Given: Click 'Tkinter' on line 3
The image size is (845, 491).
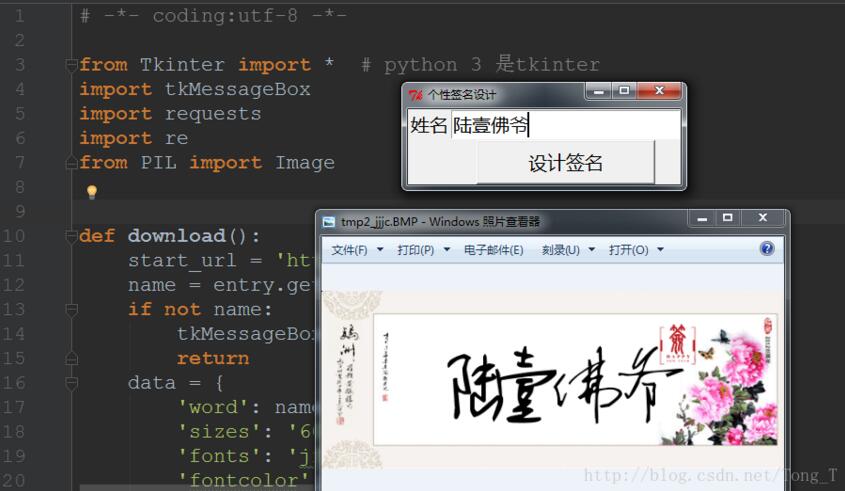Looking at the screenshot, I should (x=182, y=65).
